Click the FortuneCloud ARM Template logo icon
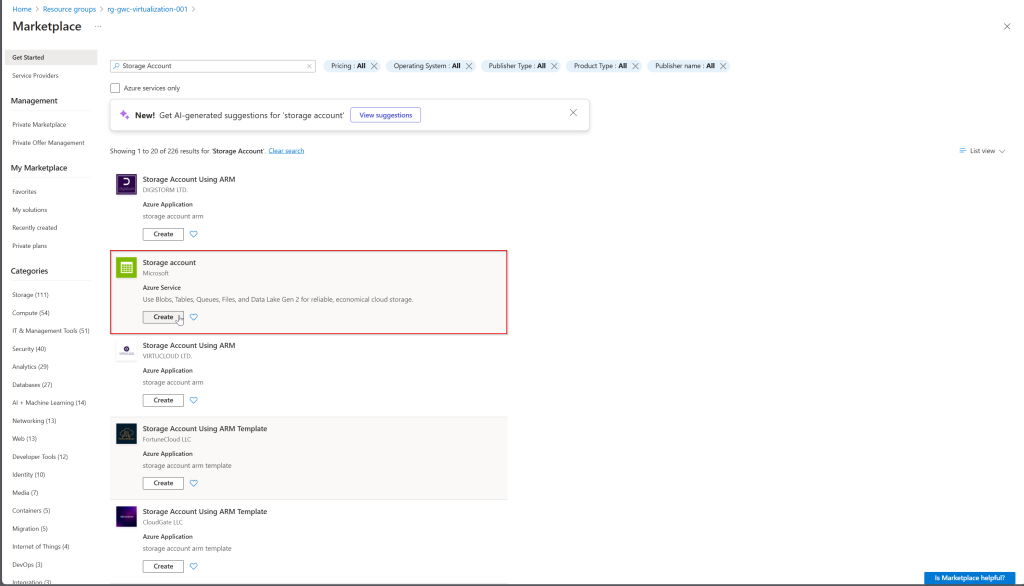The image size is (1024, 586). tap(126, 433)
